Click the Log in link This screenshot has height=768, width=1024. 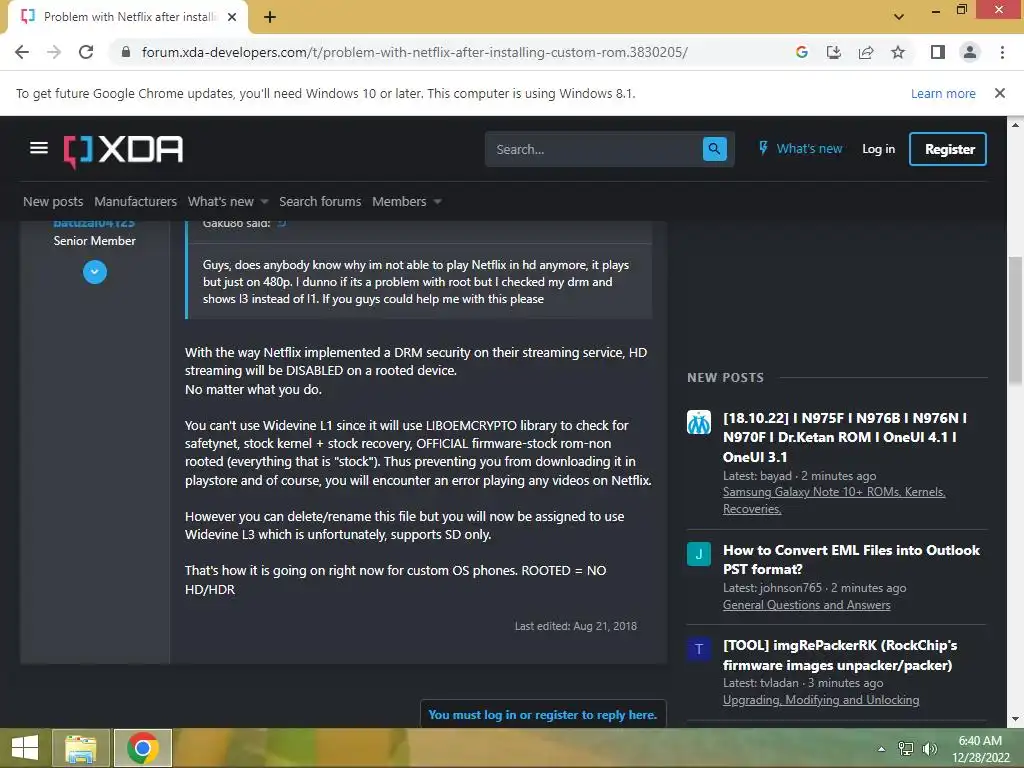[878, 149]
